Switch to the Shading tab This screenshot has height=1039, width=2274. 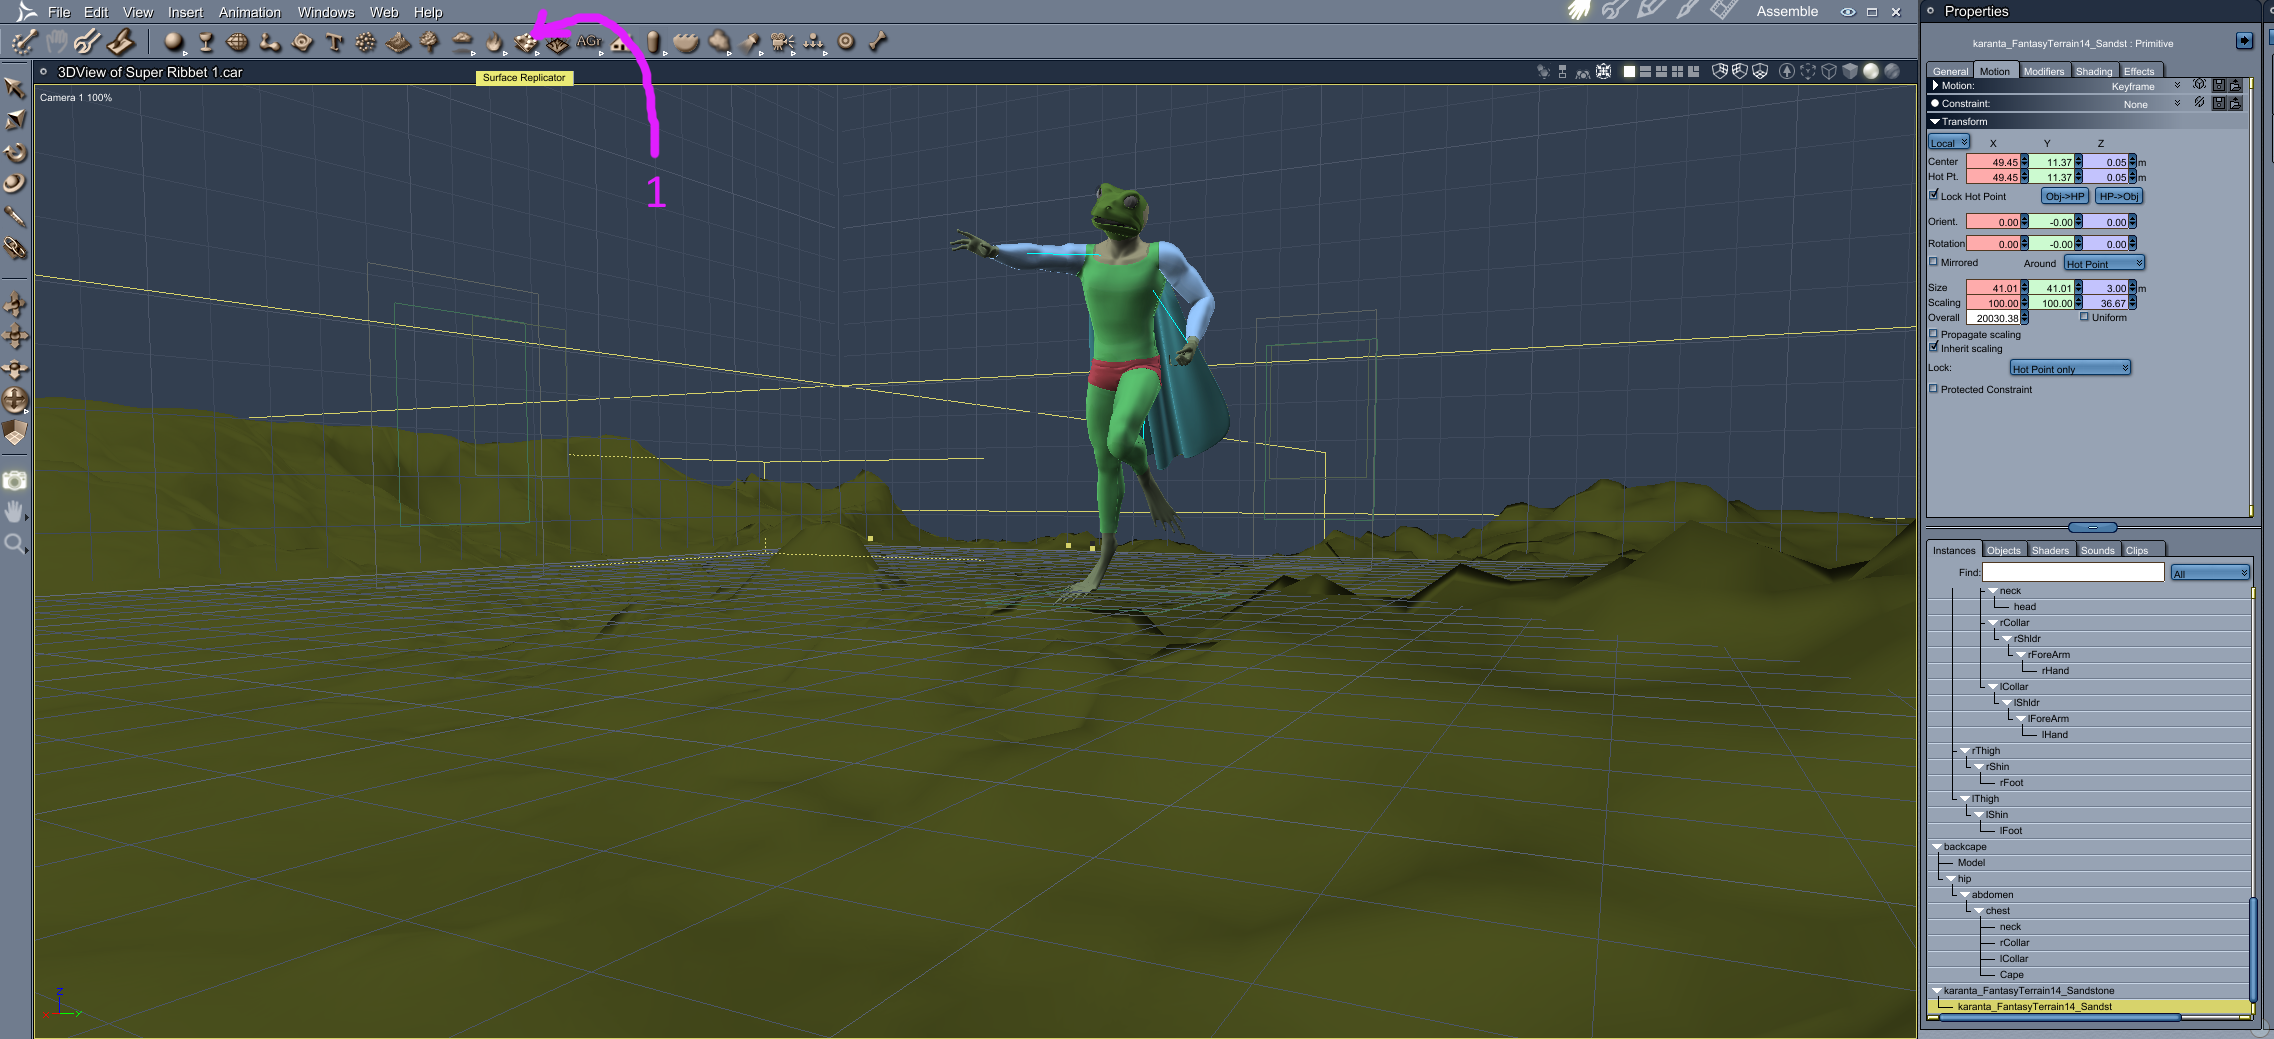(2093, 71)
